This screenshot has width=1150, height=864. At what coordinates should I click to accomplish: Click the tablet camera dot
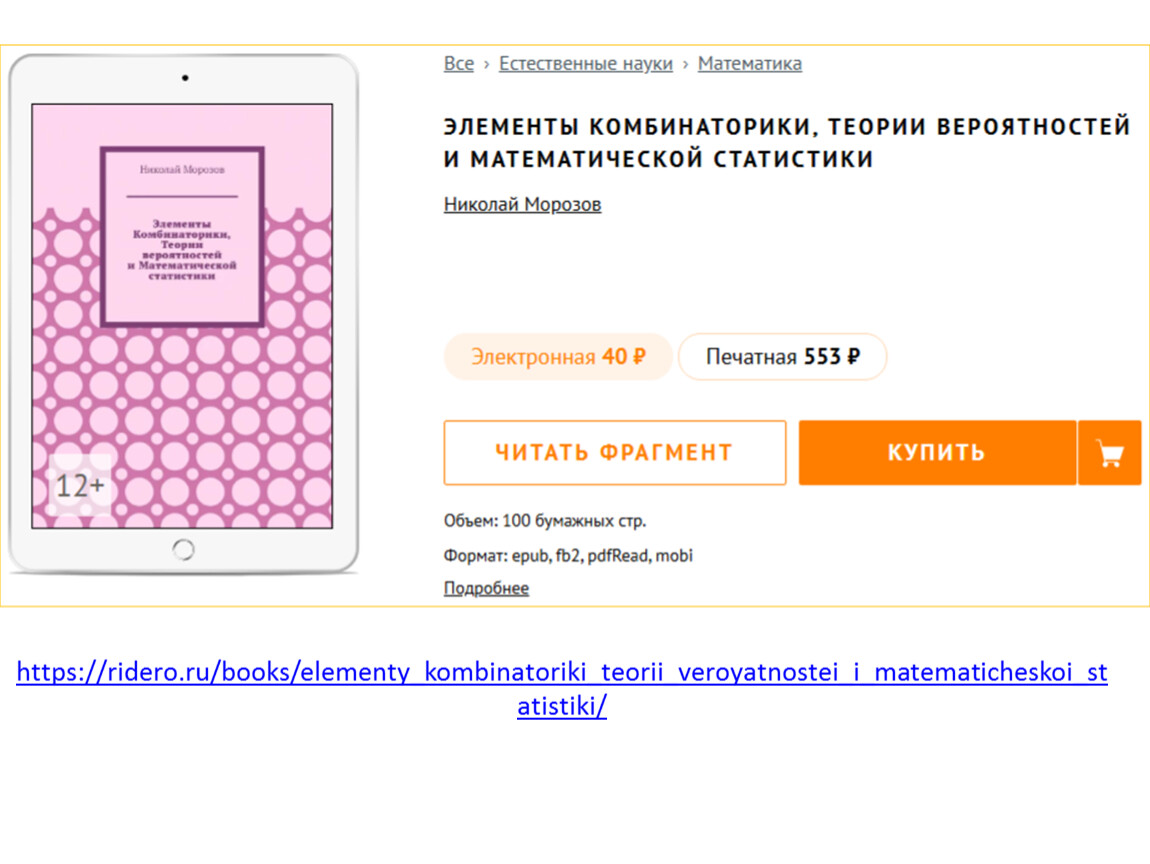[x=185, y=77]
